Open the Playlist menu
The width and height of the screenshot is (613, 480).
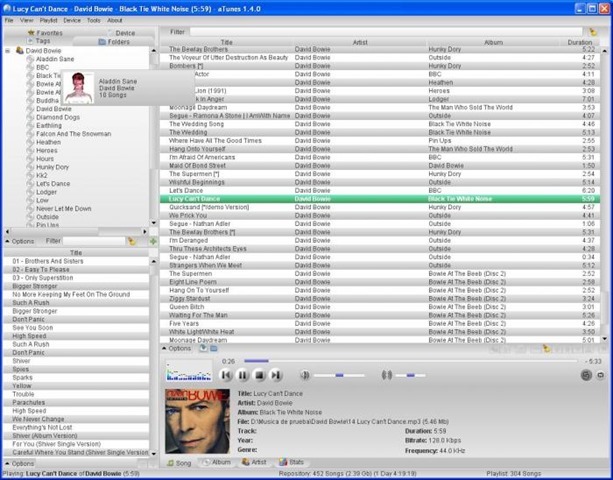click(x=48, y=20)
